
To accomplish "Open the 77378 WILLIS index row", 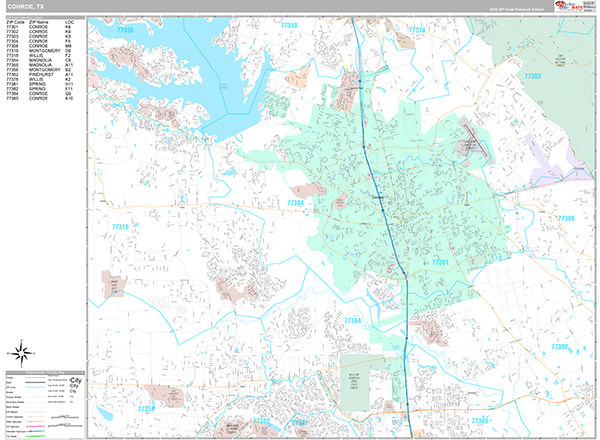I will coord(42,79).
